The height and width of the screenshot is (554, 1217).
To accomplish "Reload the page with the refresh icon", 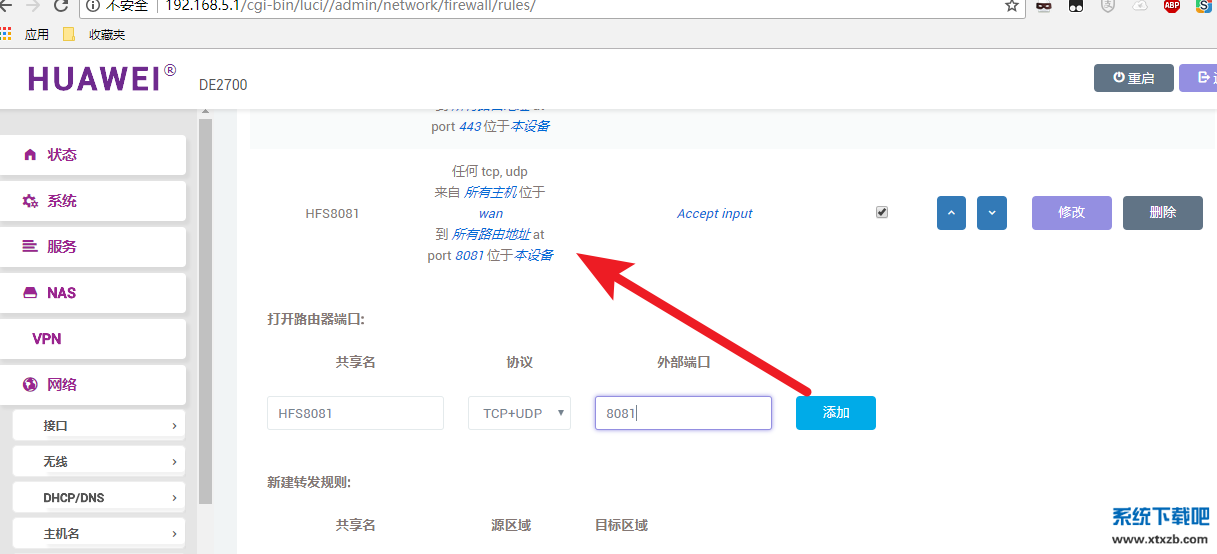I will [x=61, y=6].
